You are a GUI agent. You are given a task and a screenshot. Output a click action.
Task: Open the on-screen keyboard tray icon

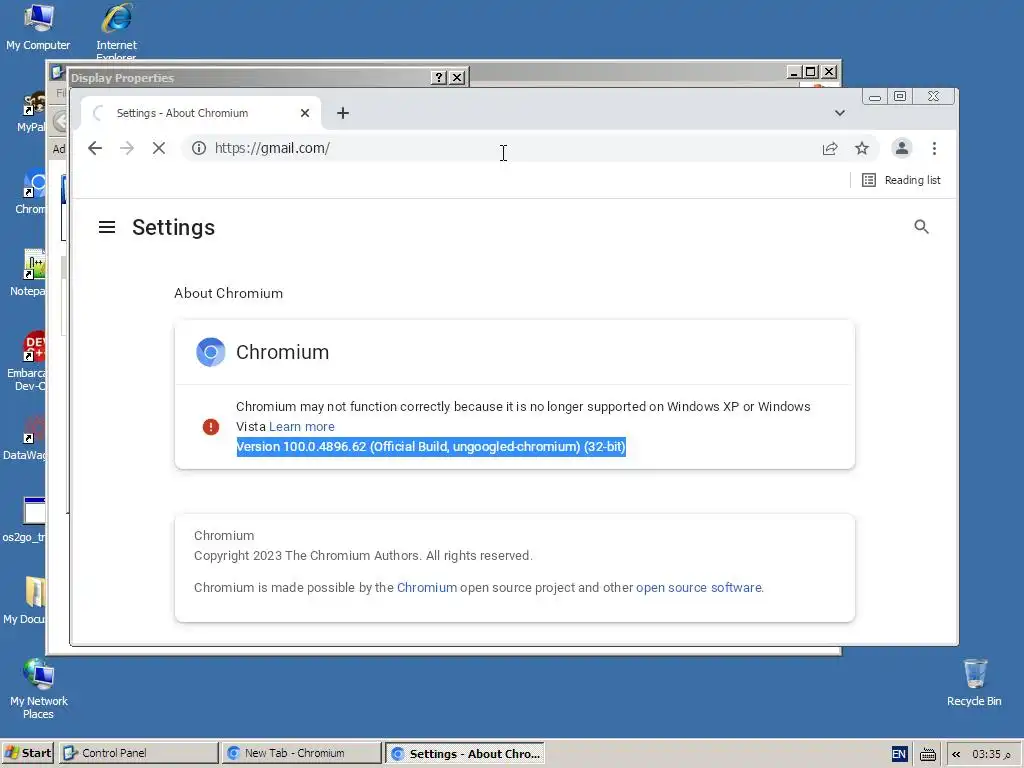[927, 754]
